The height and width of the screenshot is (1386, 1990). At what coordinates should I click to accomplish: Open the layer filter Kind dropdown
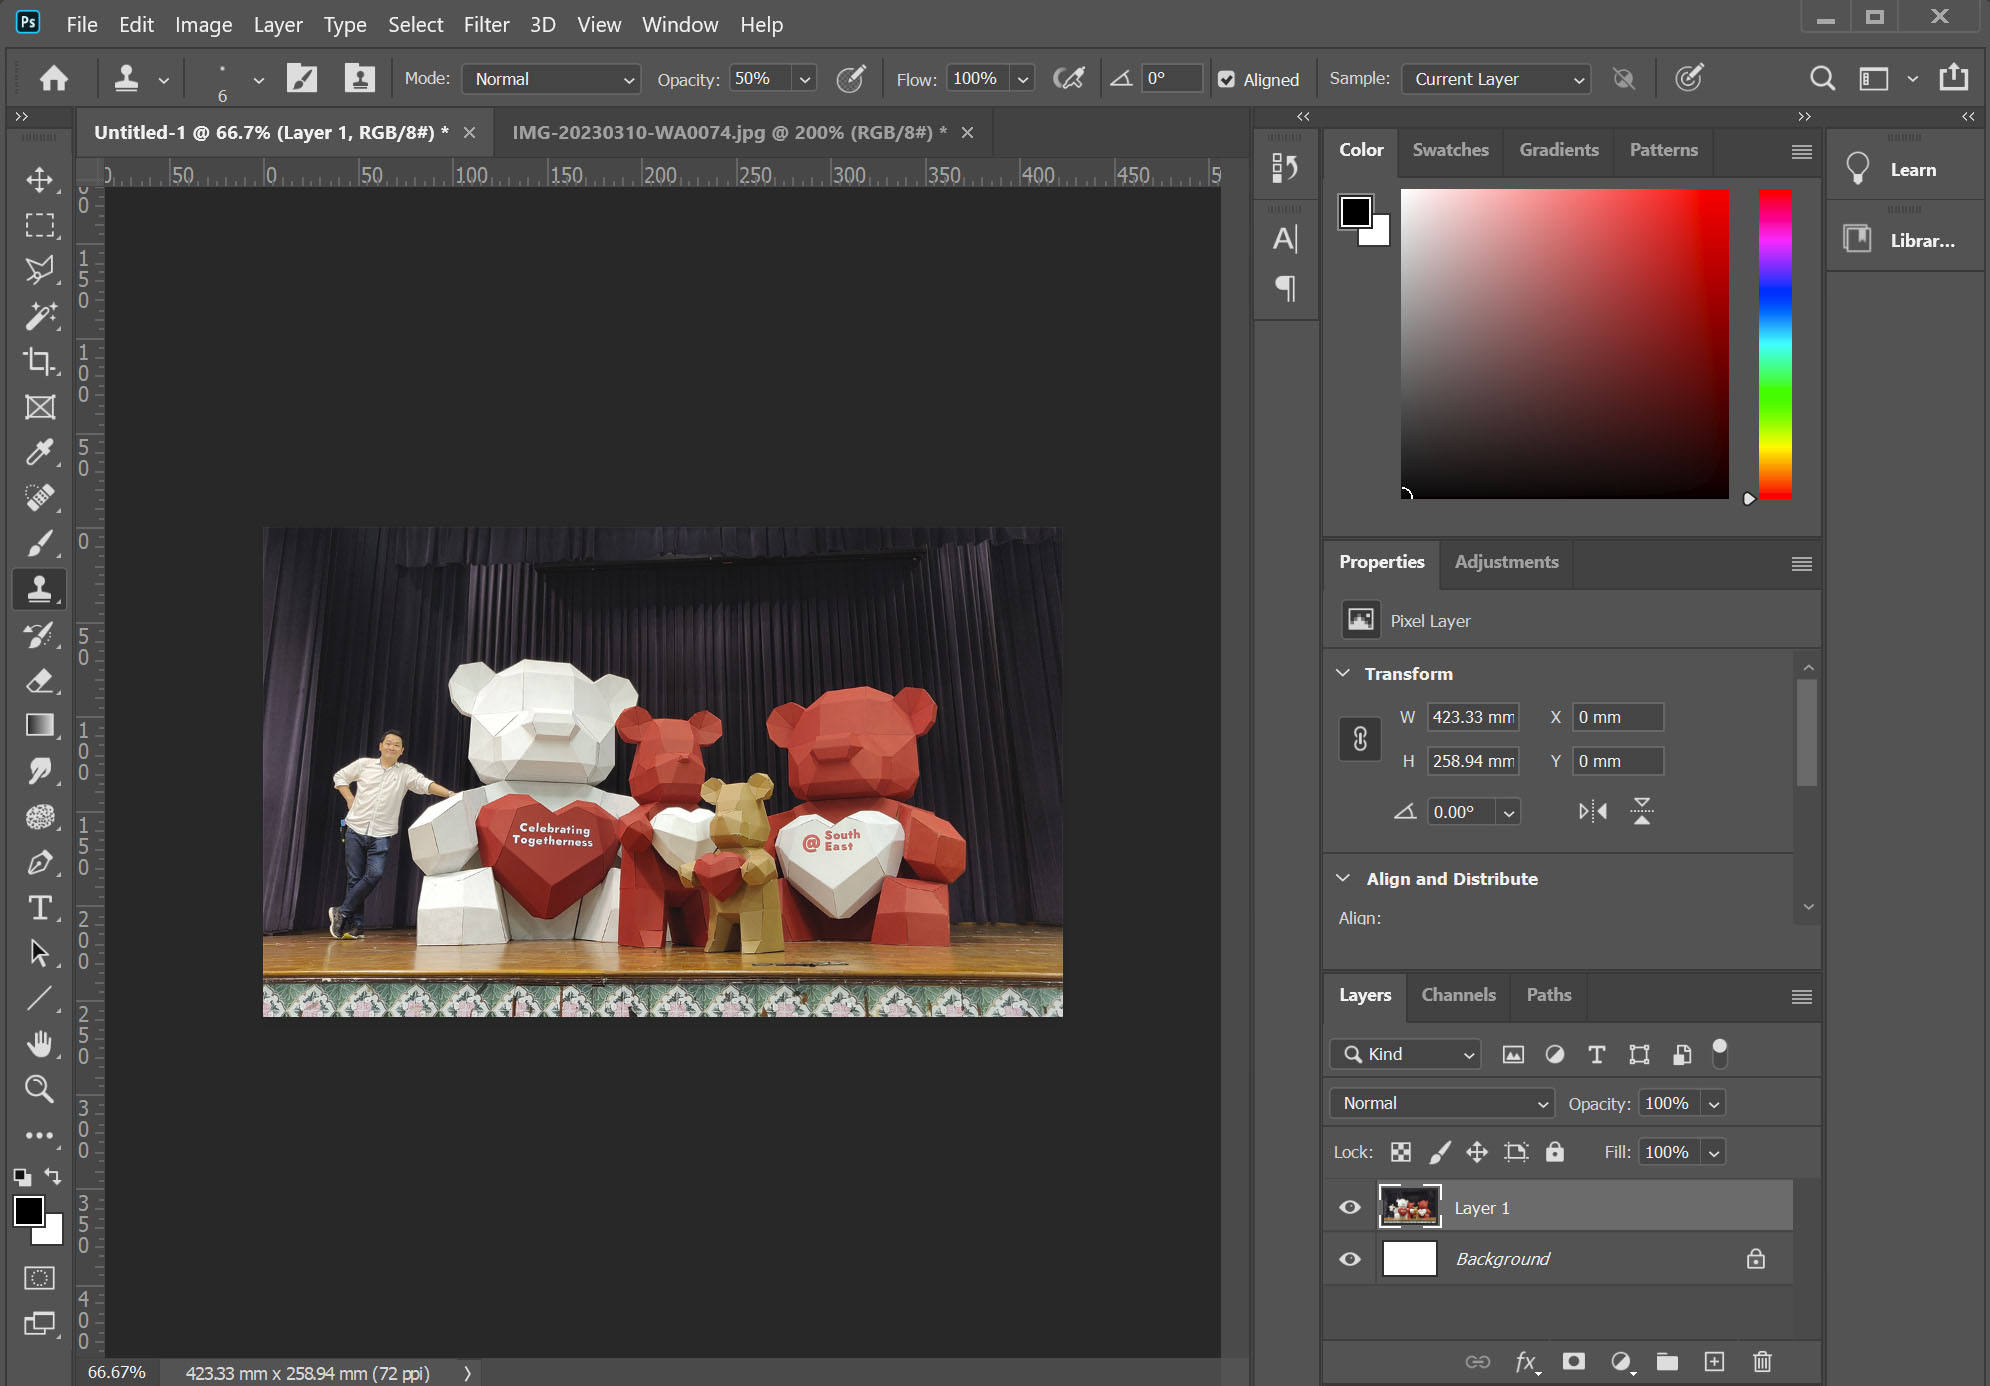click(x=1405, y=1054)
